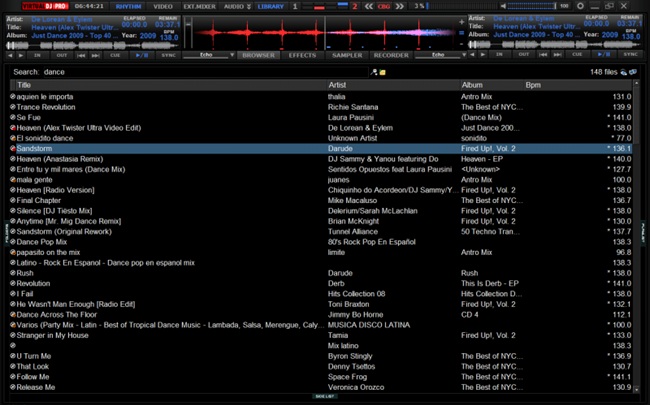Click status icon beside Sandstorm by Darude
This screenshot has width=650, height=405.
click(x=13, y=148)
